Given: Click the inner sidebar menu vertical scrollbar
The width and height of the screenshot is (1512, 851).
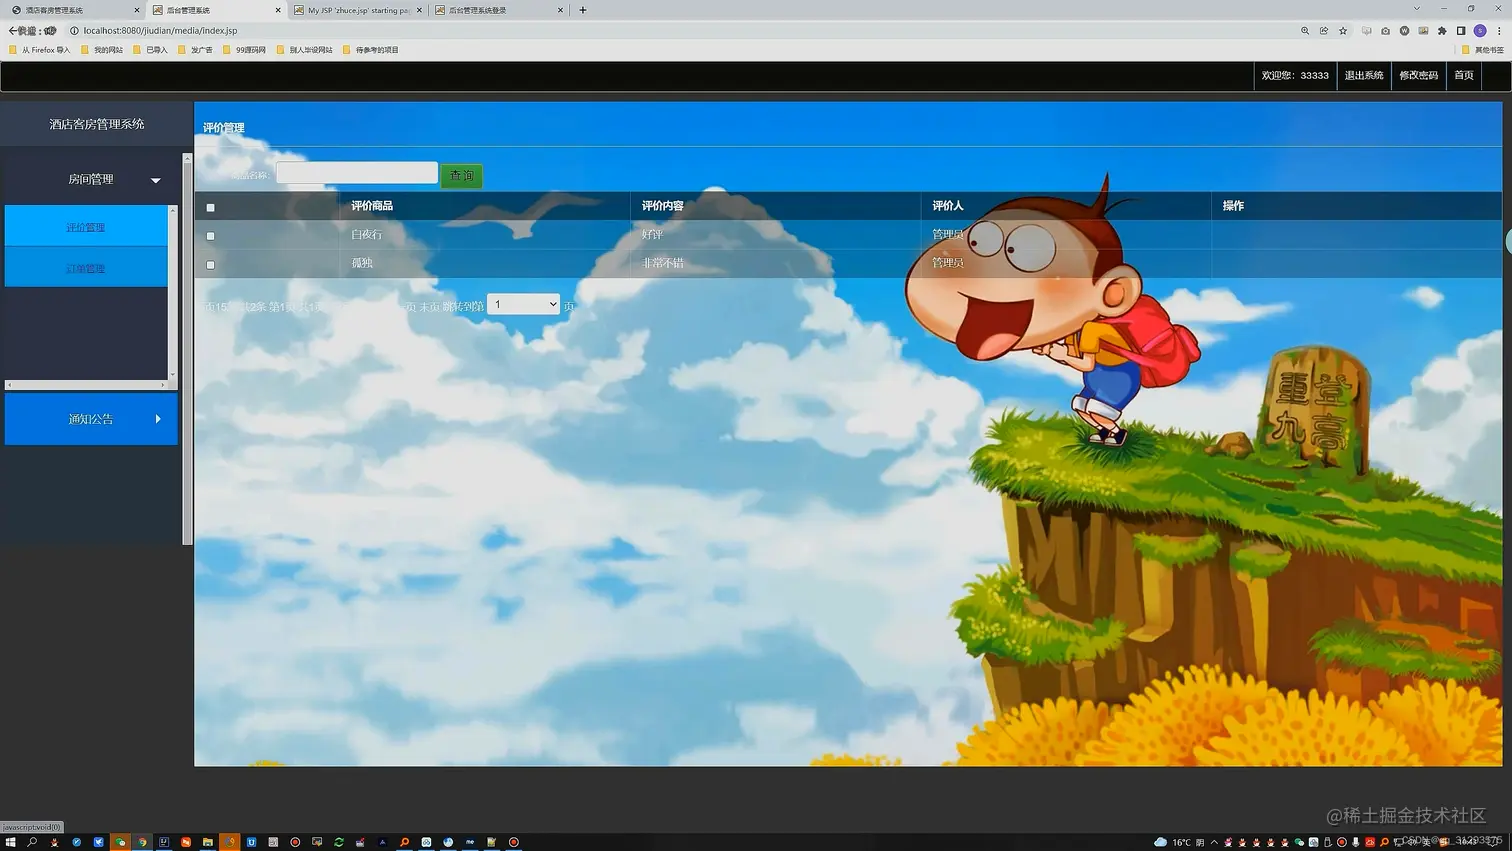Looking at the screenshot, I should [173, 292].
